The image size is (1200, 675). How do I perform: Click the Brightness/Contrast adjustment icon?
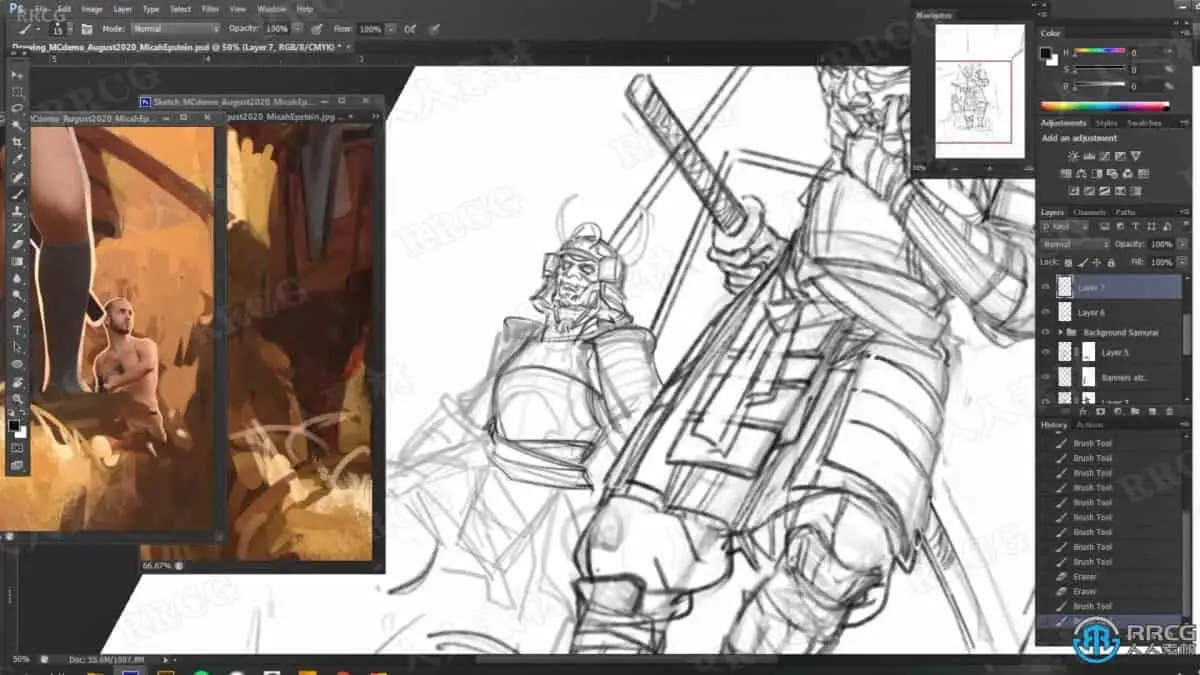click(x=1073, y=157)
